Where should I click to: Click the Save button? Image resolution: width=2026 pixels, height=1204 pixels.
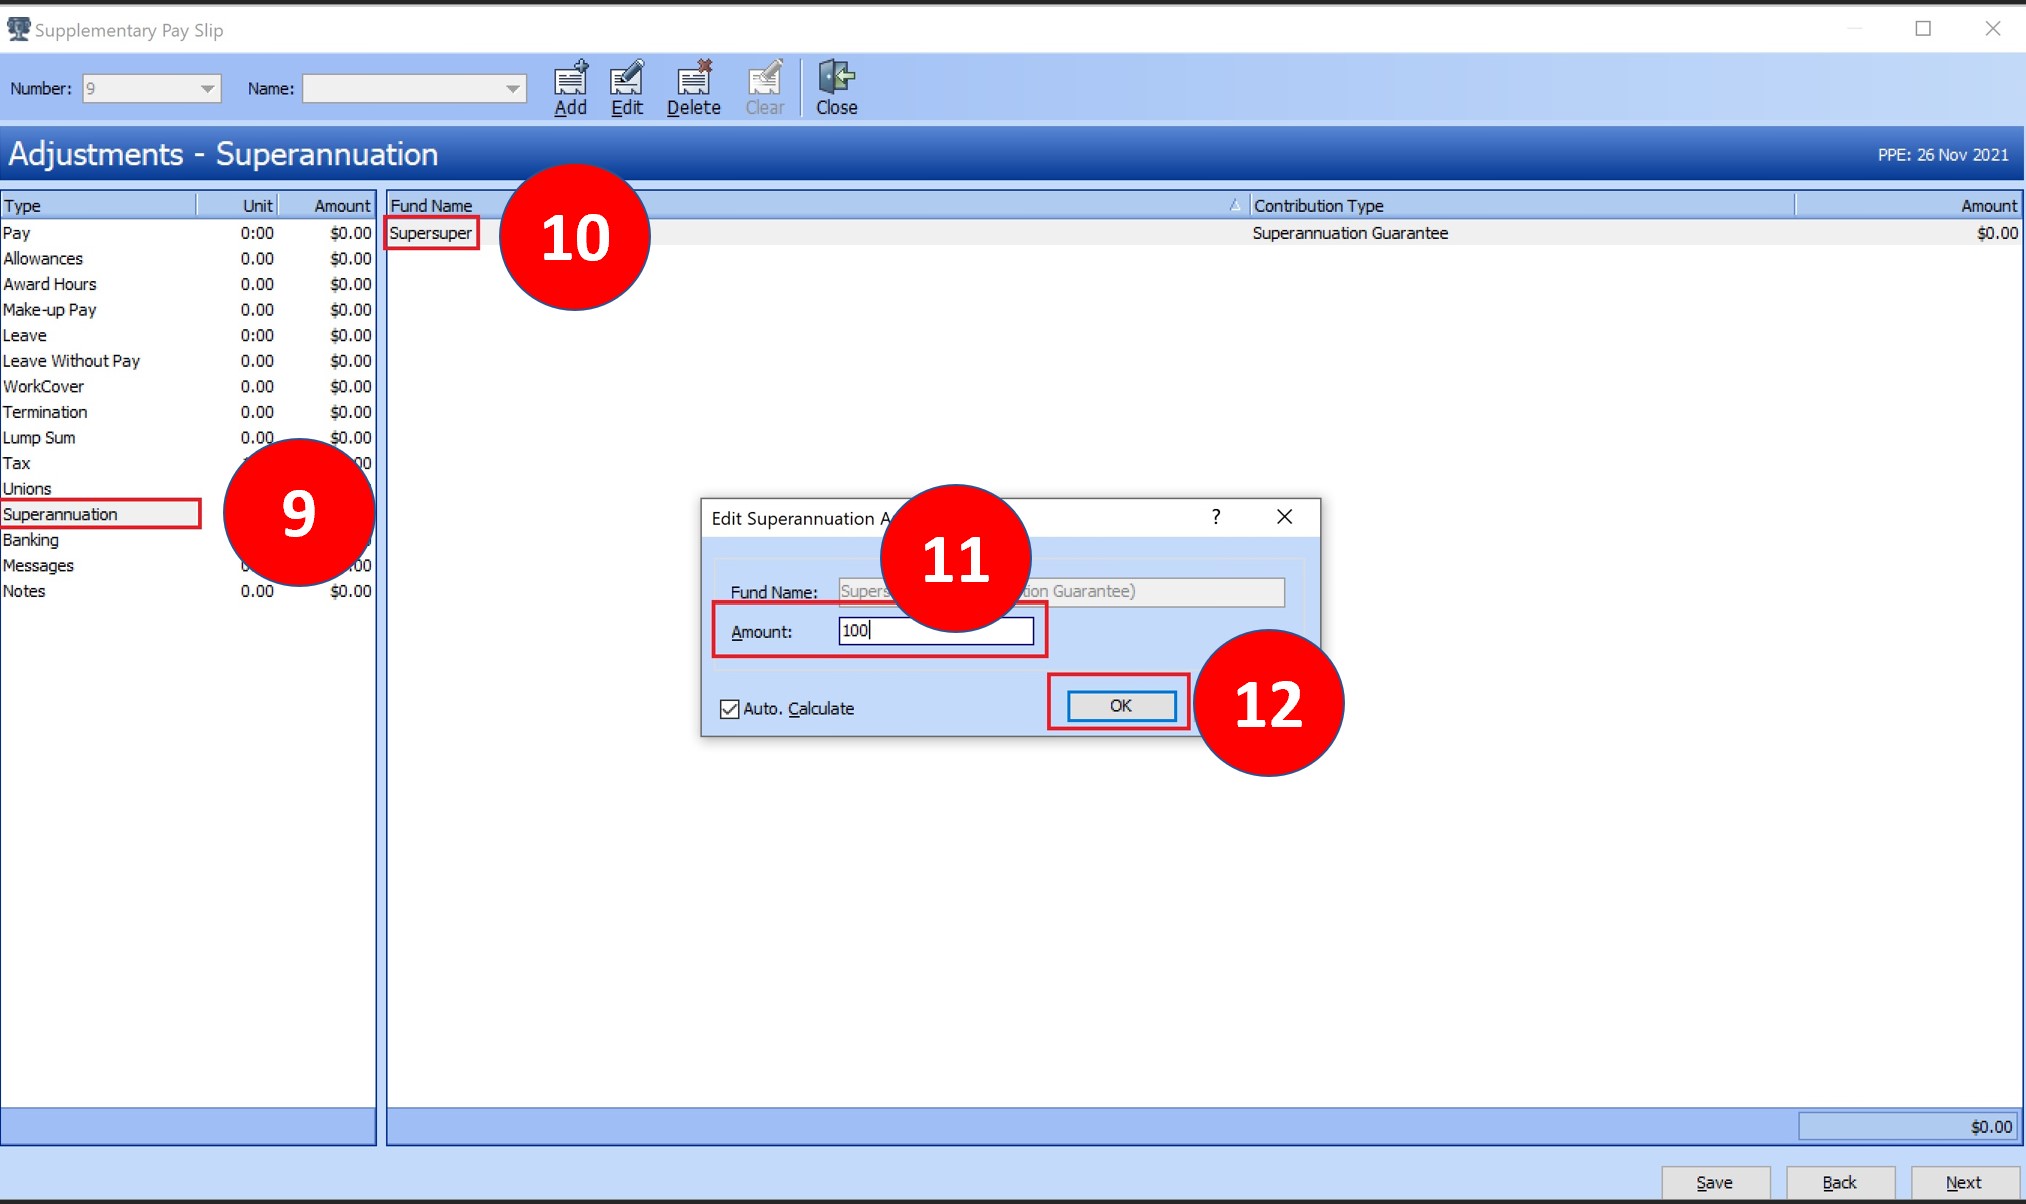pos(1715,1183)
